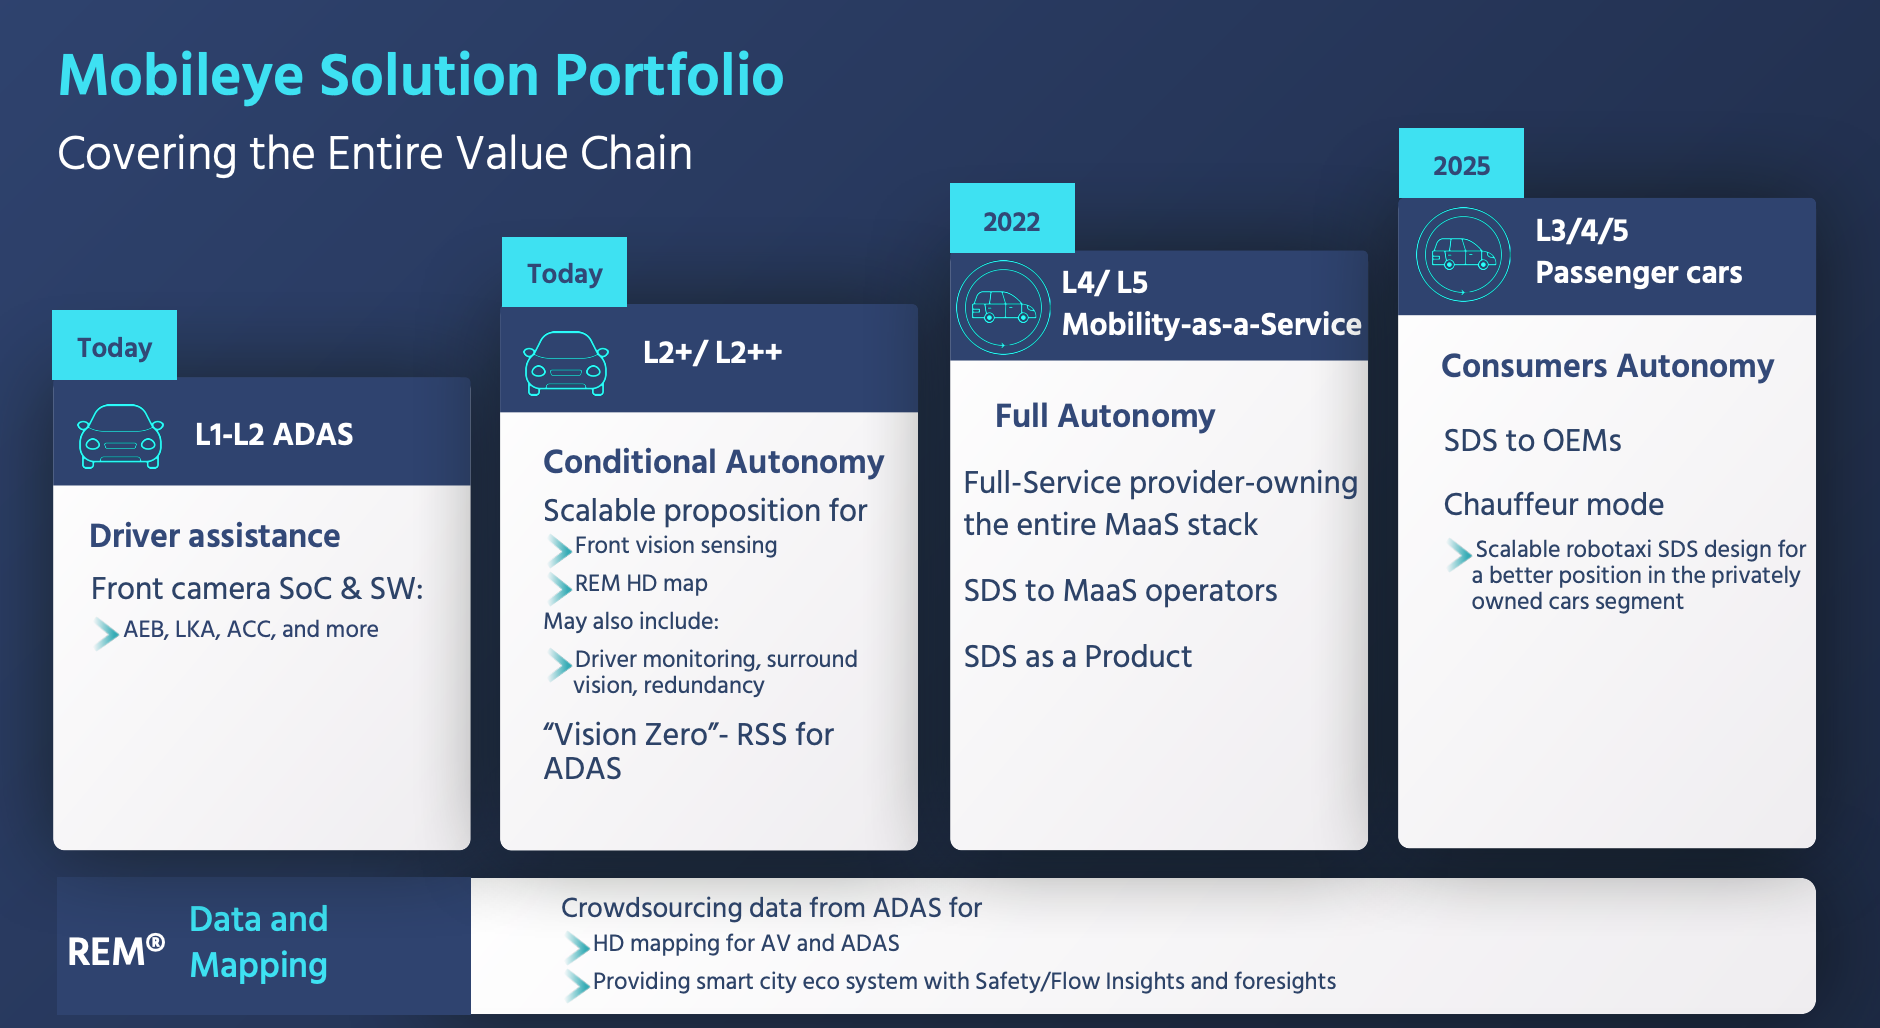Viewport: 1880px width, 1028px height.
Task: Click arrow bullet before Front vision sensing
Action: pos(559,548)
